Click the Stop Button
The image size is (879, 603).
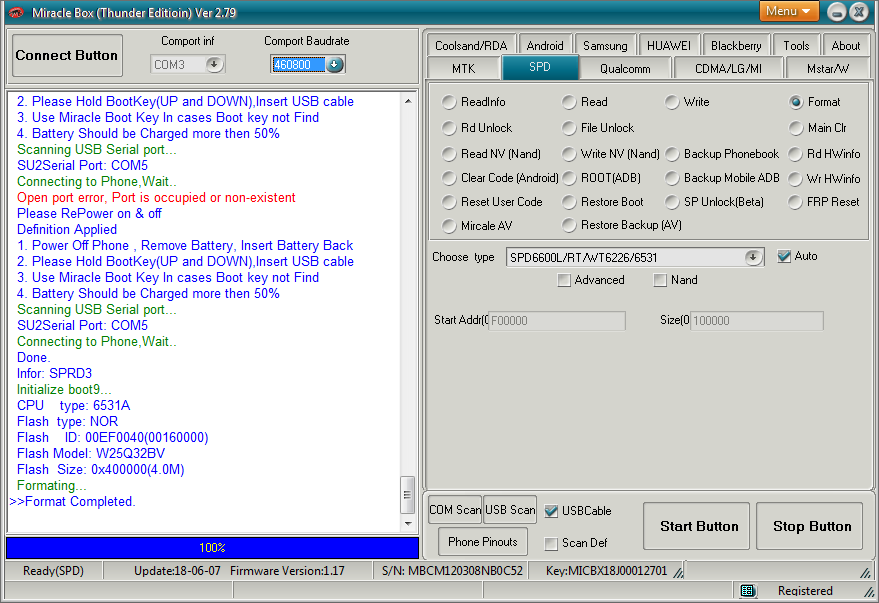tap(809, 526)
